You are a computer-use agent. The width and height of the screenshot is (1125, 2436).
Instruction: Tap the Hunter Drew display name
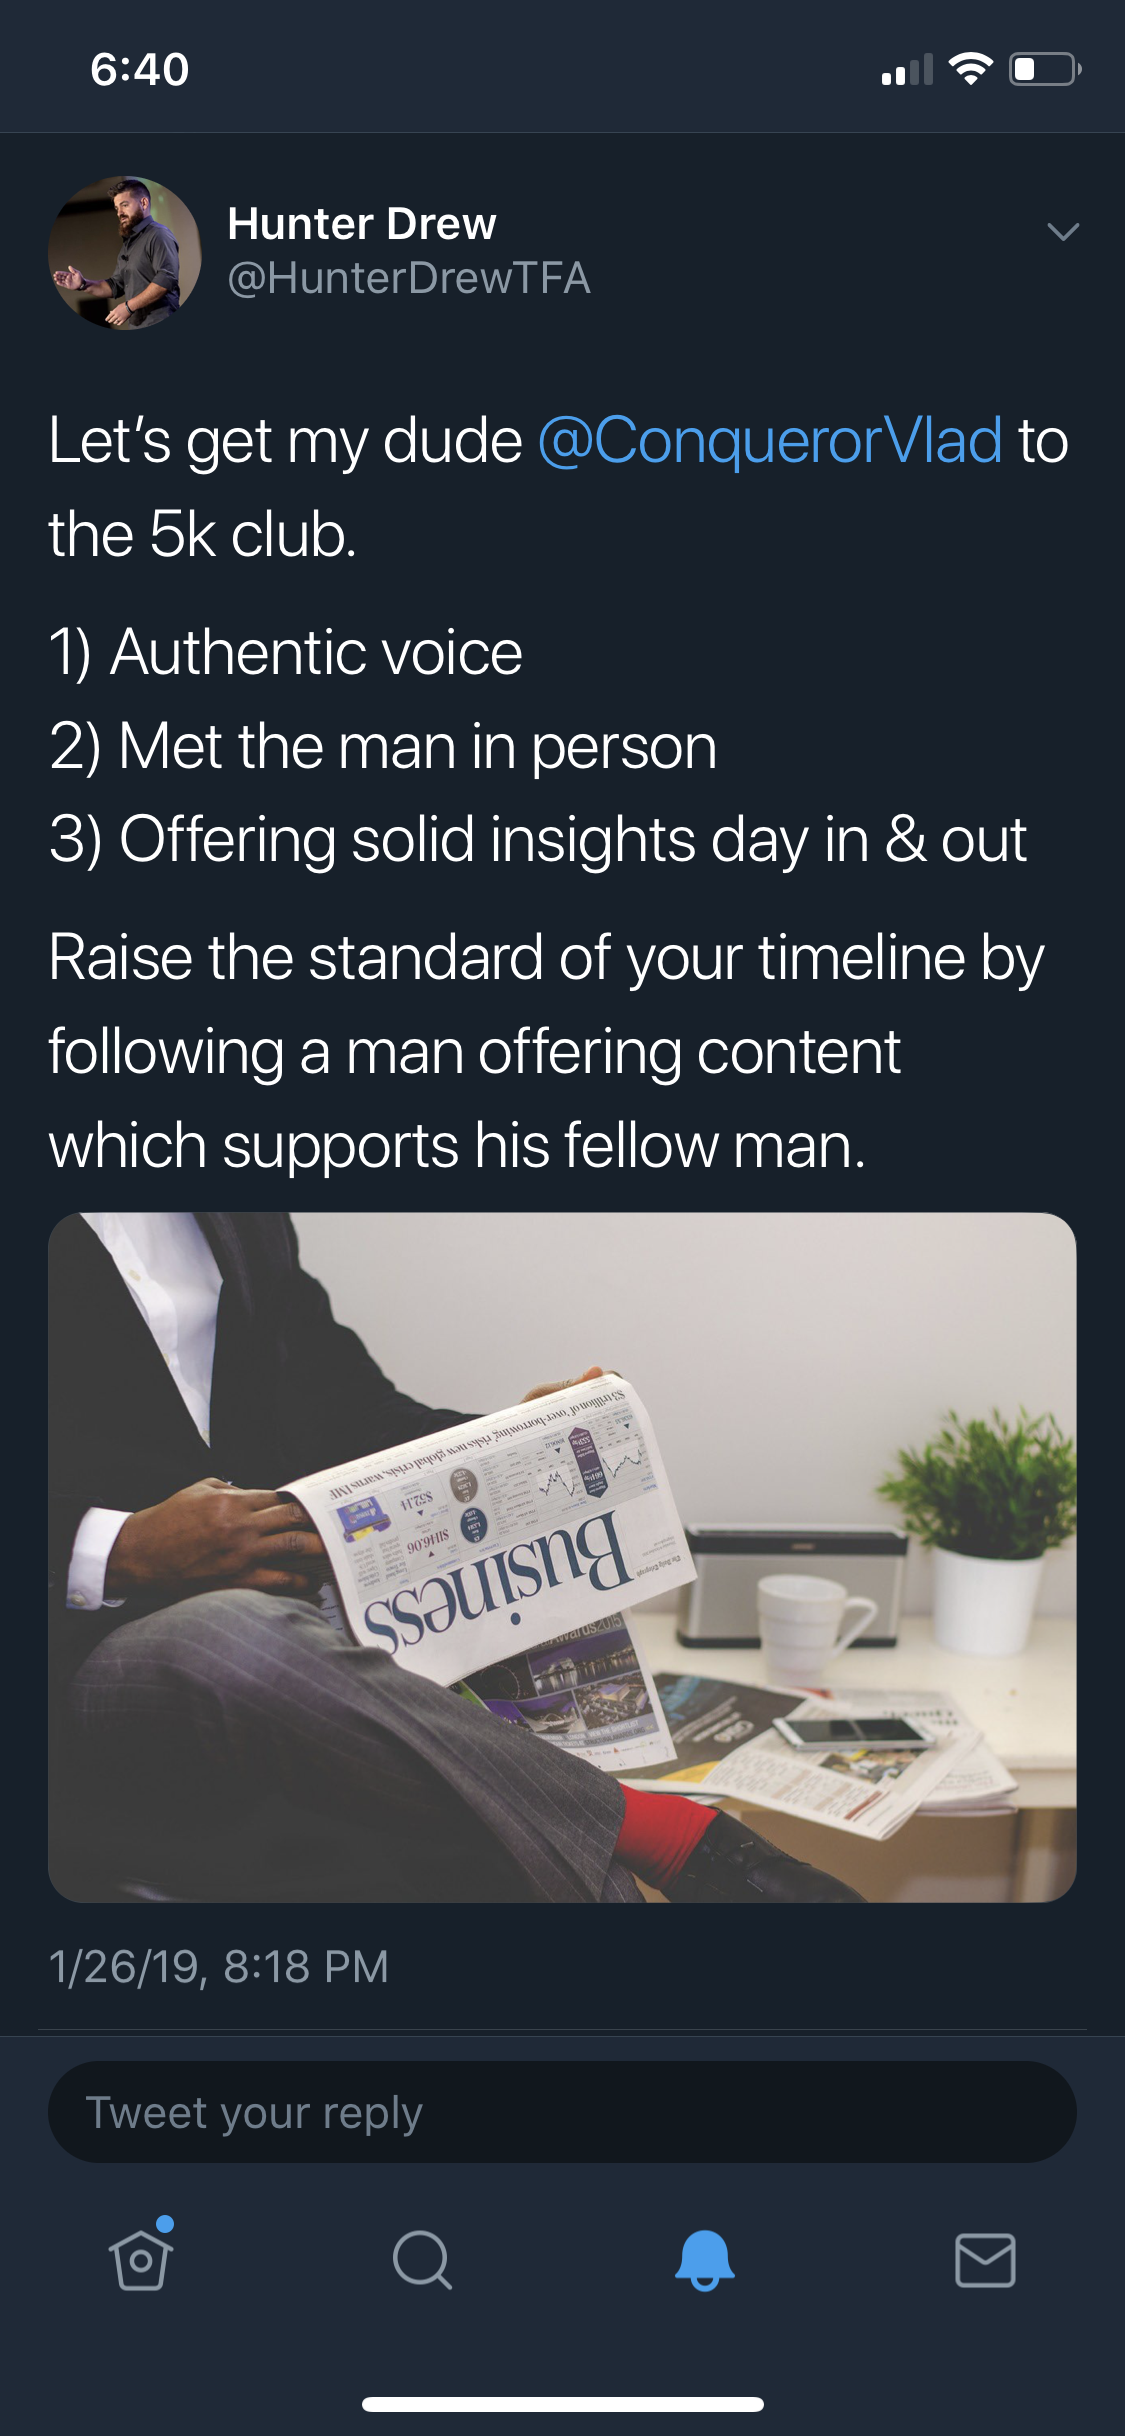tap(362, 223)
